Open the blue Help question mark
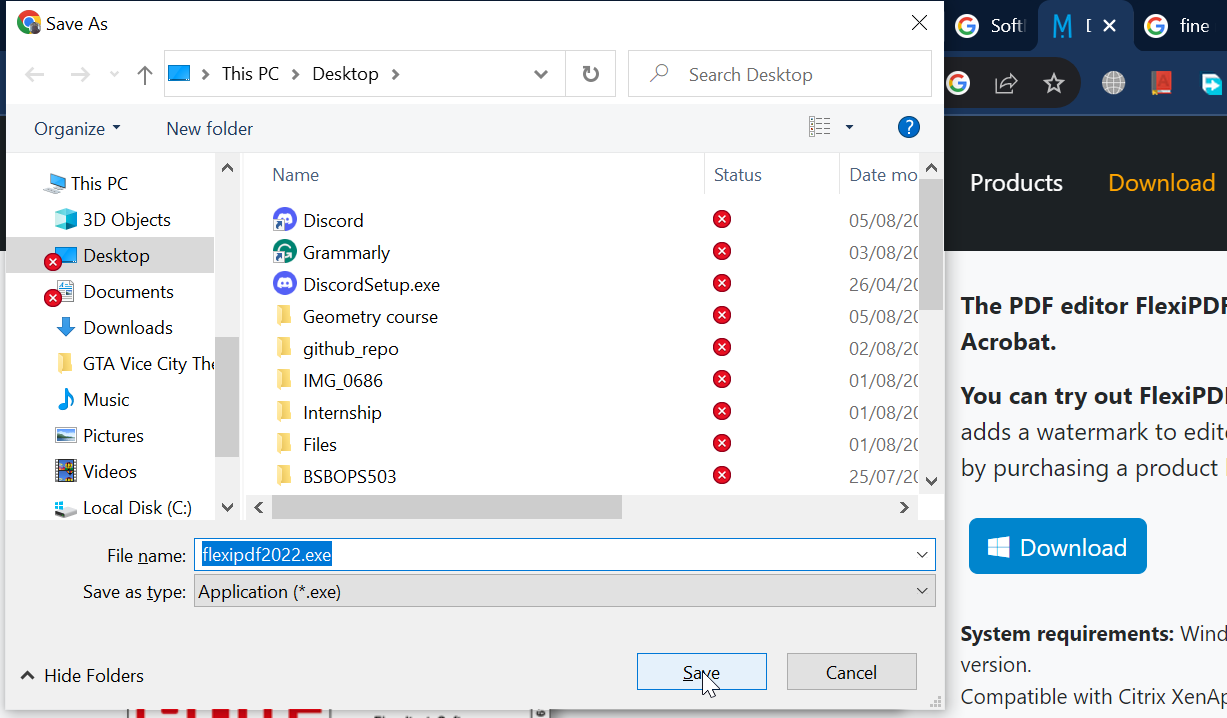The image size is (1227, 718). pyautogui.click(x=908, y=127)
